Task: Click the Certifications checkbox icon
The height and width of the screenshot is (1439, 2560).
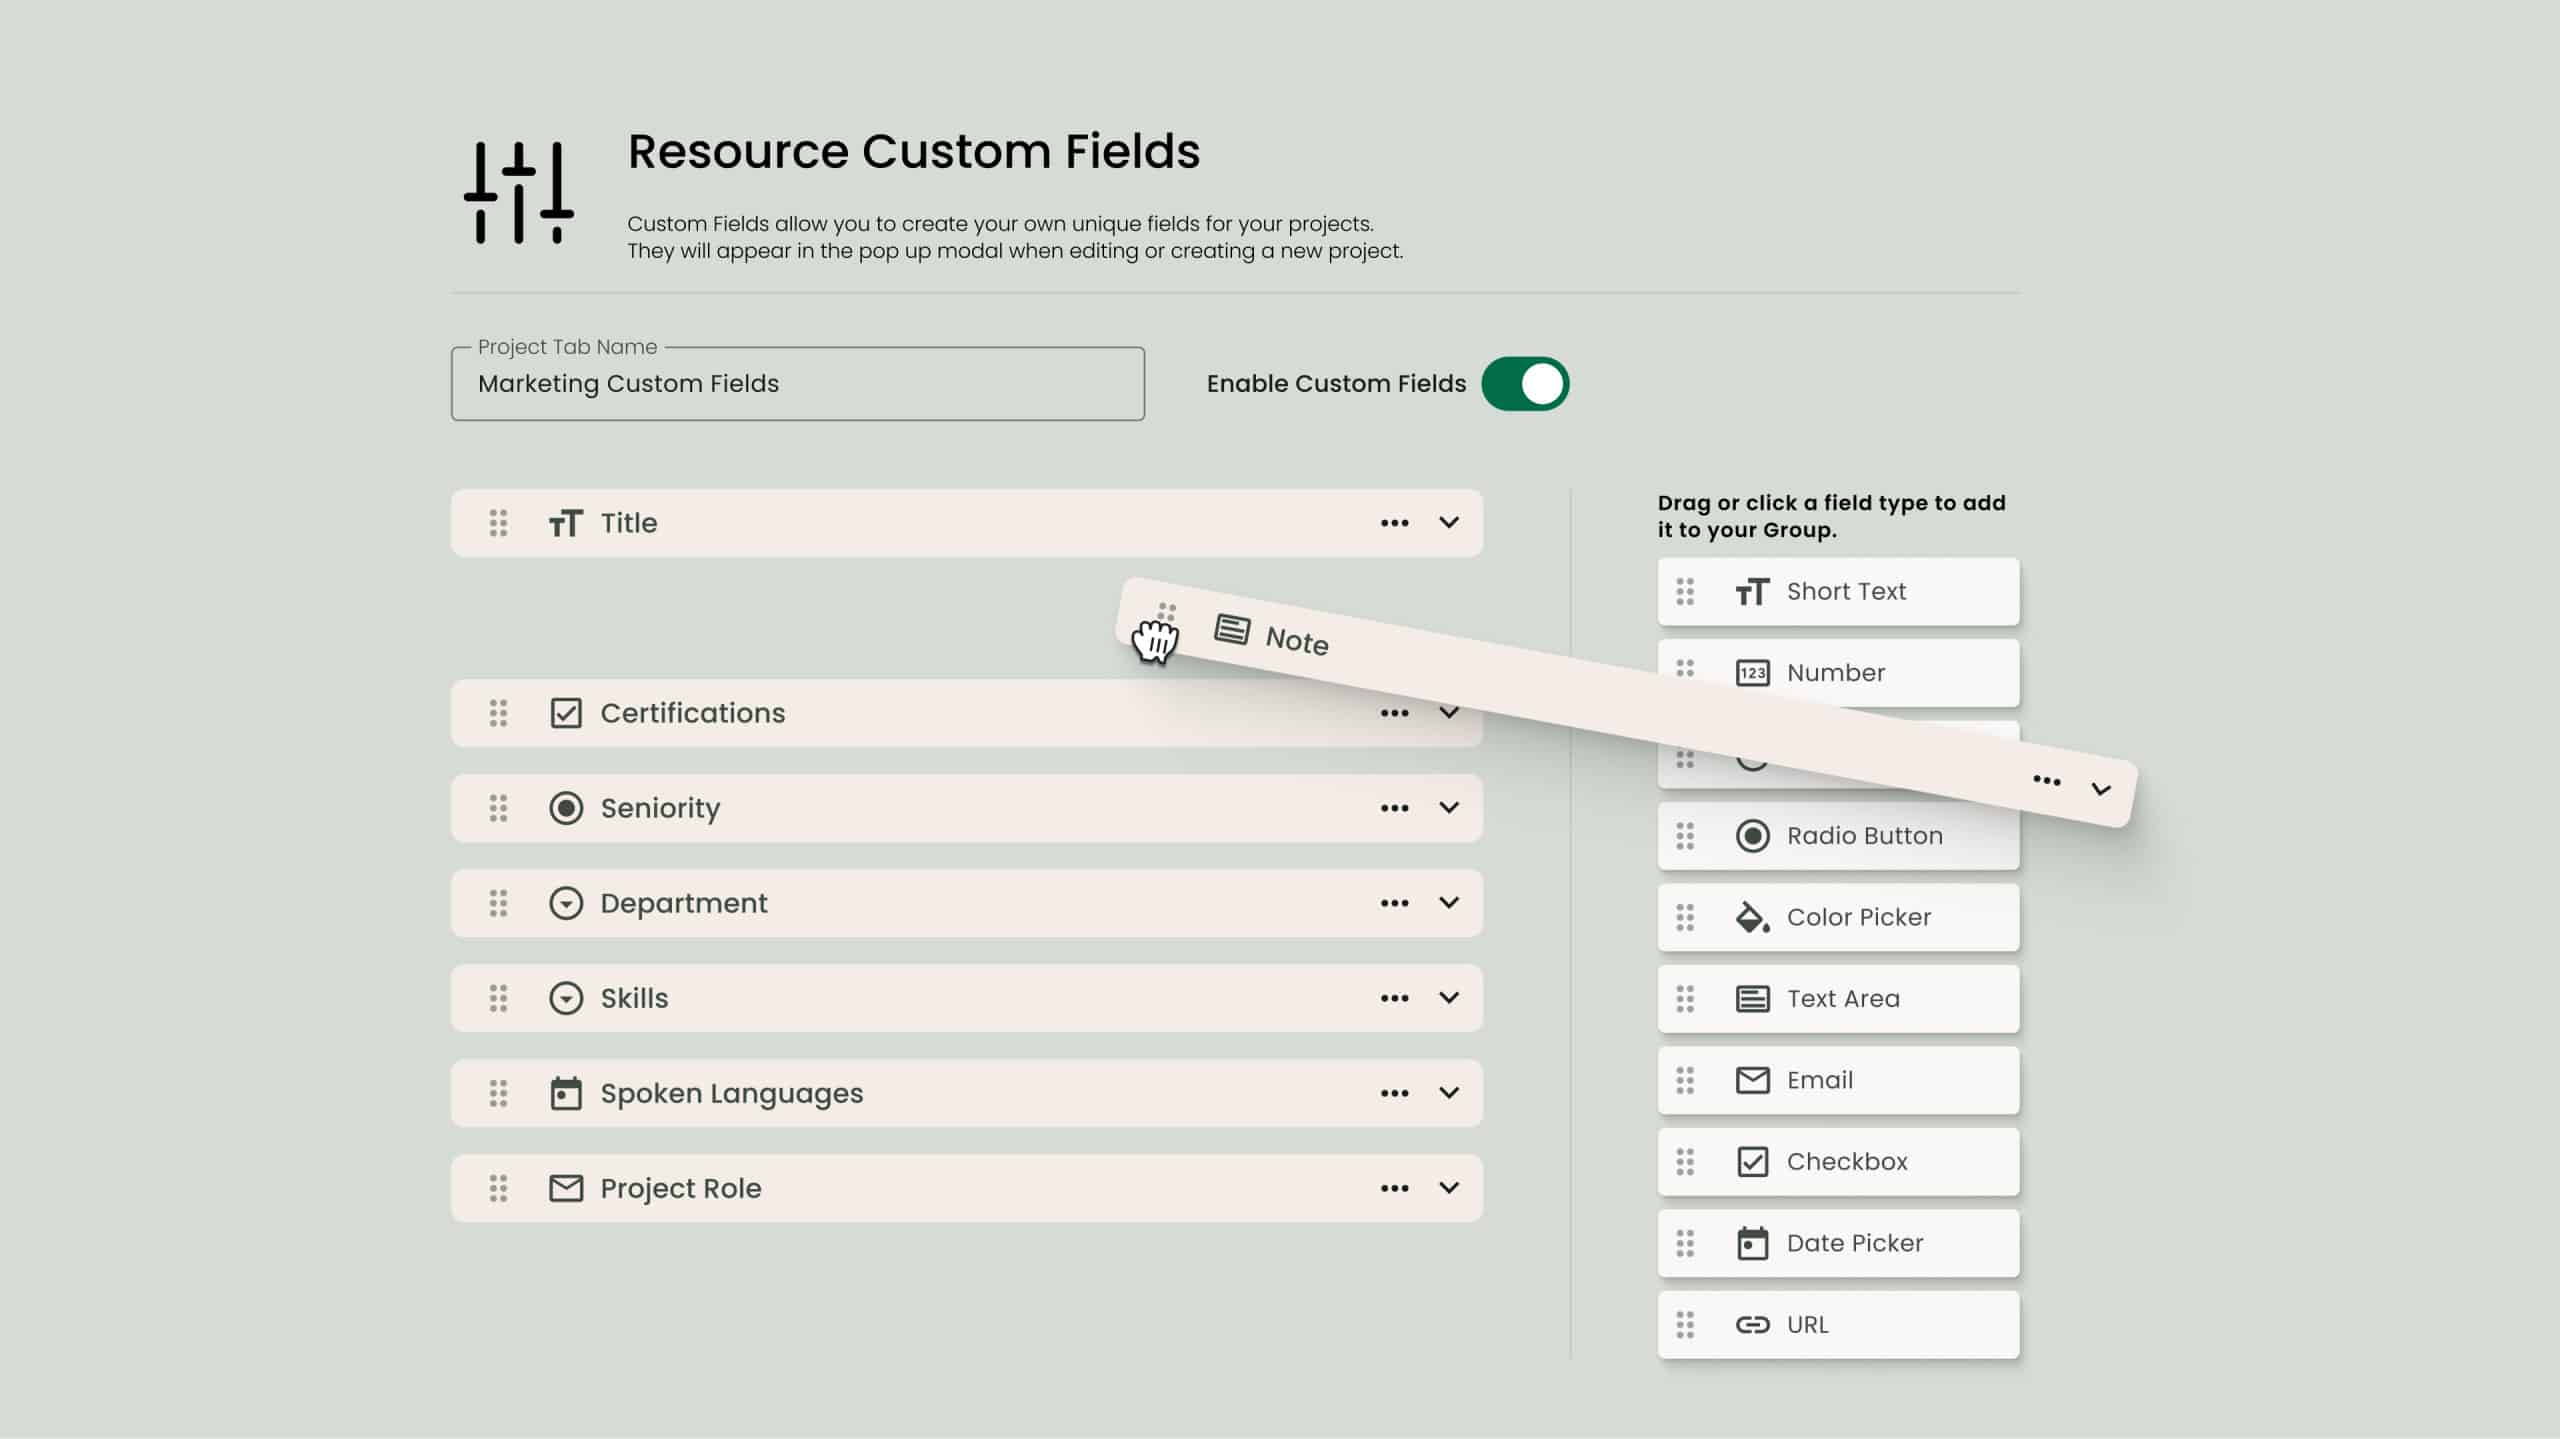Action: (x=566, y=712)
